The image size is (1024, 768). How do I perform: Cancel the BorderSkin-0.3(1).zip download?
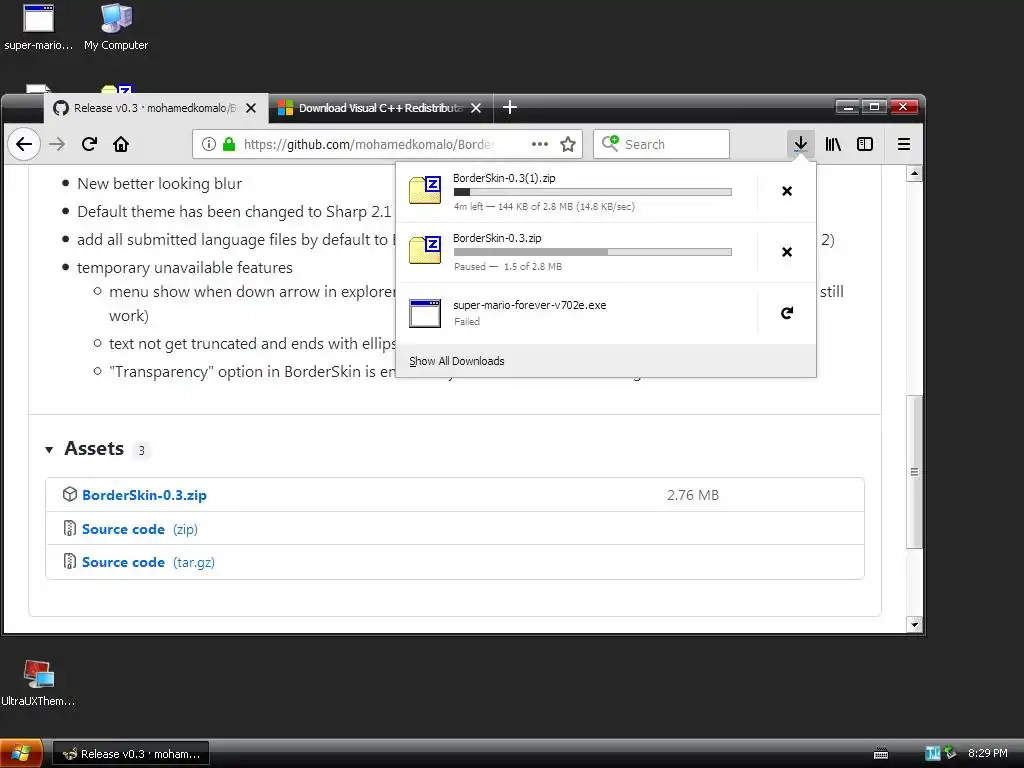[787, 191]
